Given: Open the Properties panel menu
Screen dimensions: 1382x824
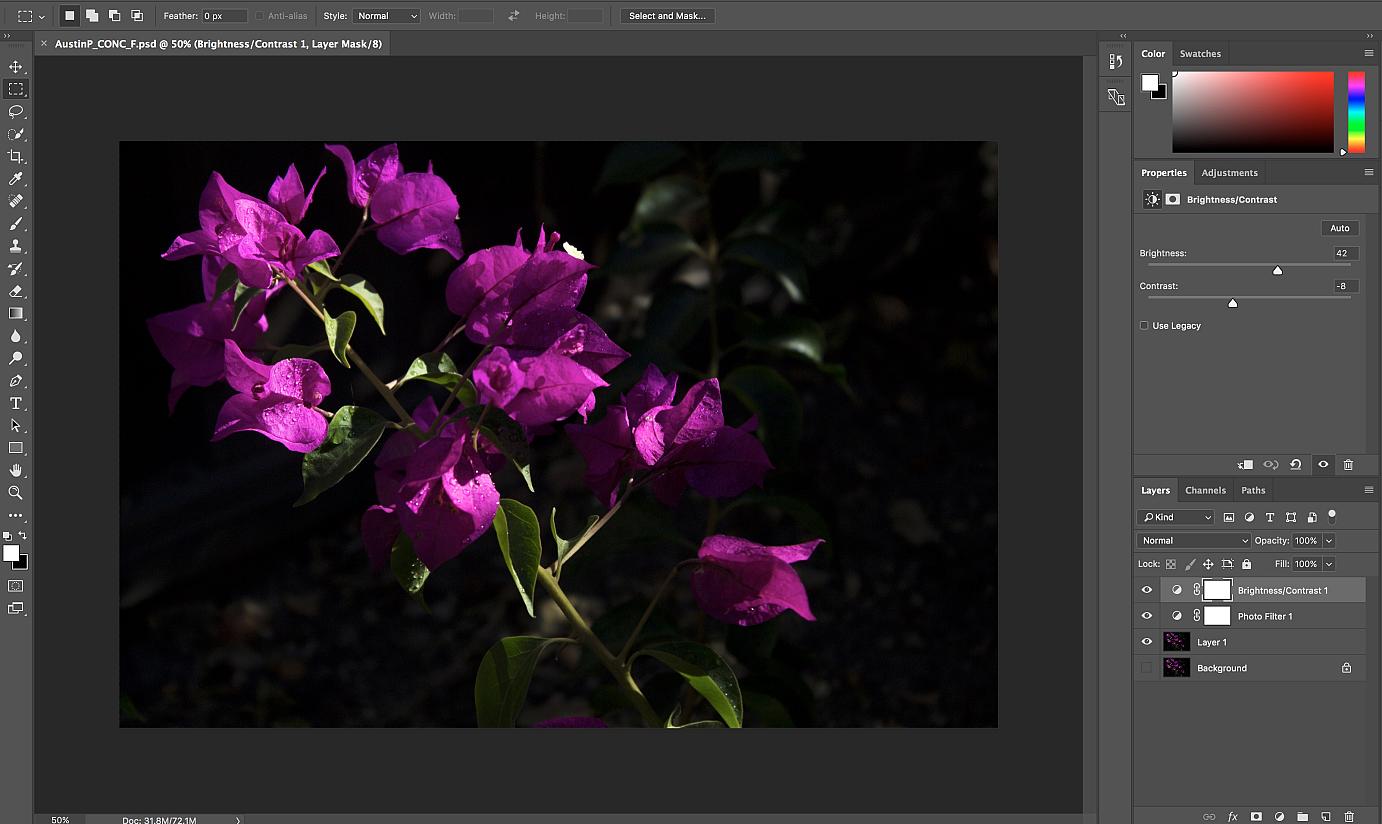Looking at the screenshot, I should 1369,172.
